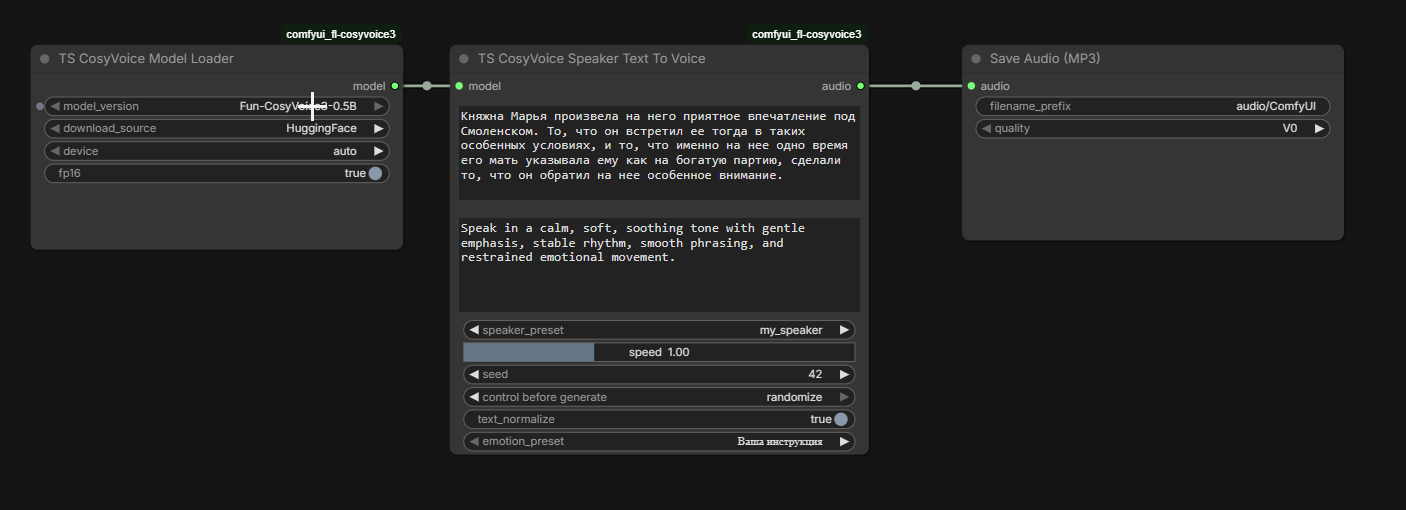Open the speaker_preset my_speaker dropdown

coord(659,330)
